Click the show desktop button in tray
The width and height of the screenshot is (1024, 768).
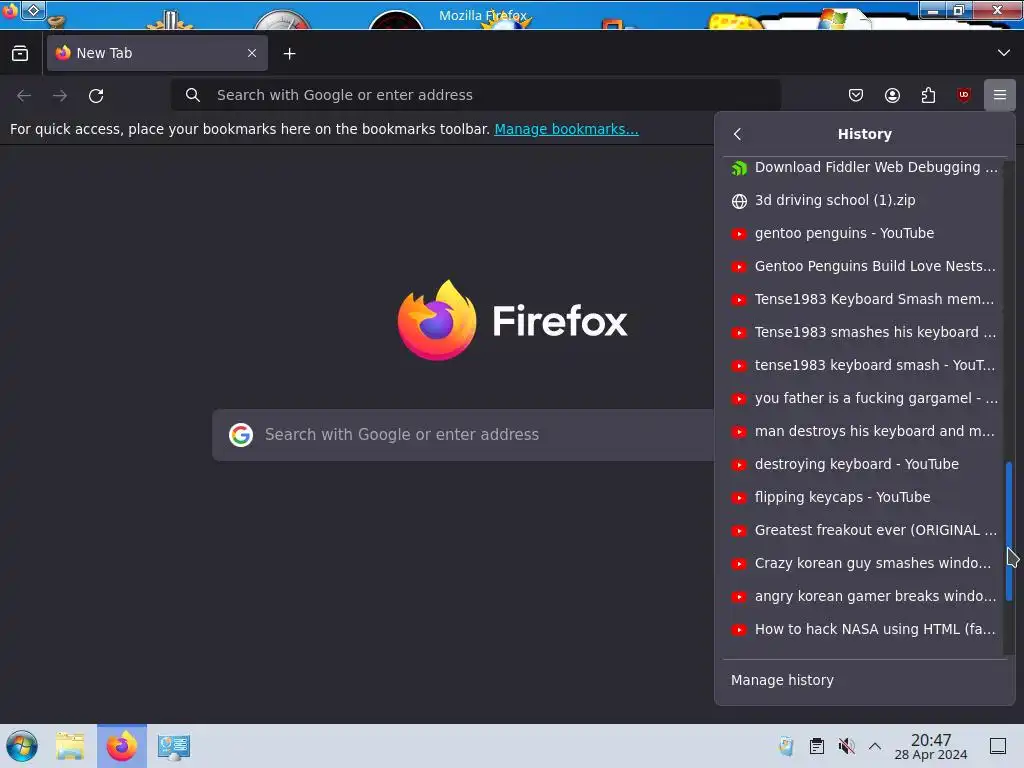998,746
